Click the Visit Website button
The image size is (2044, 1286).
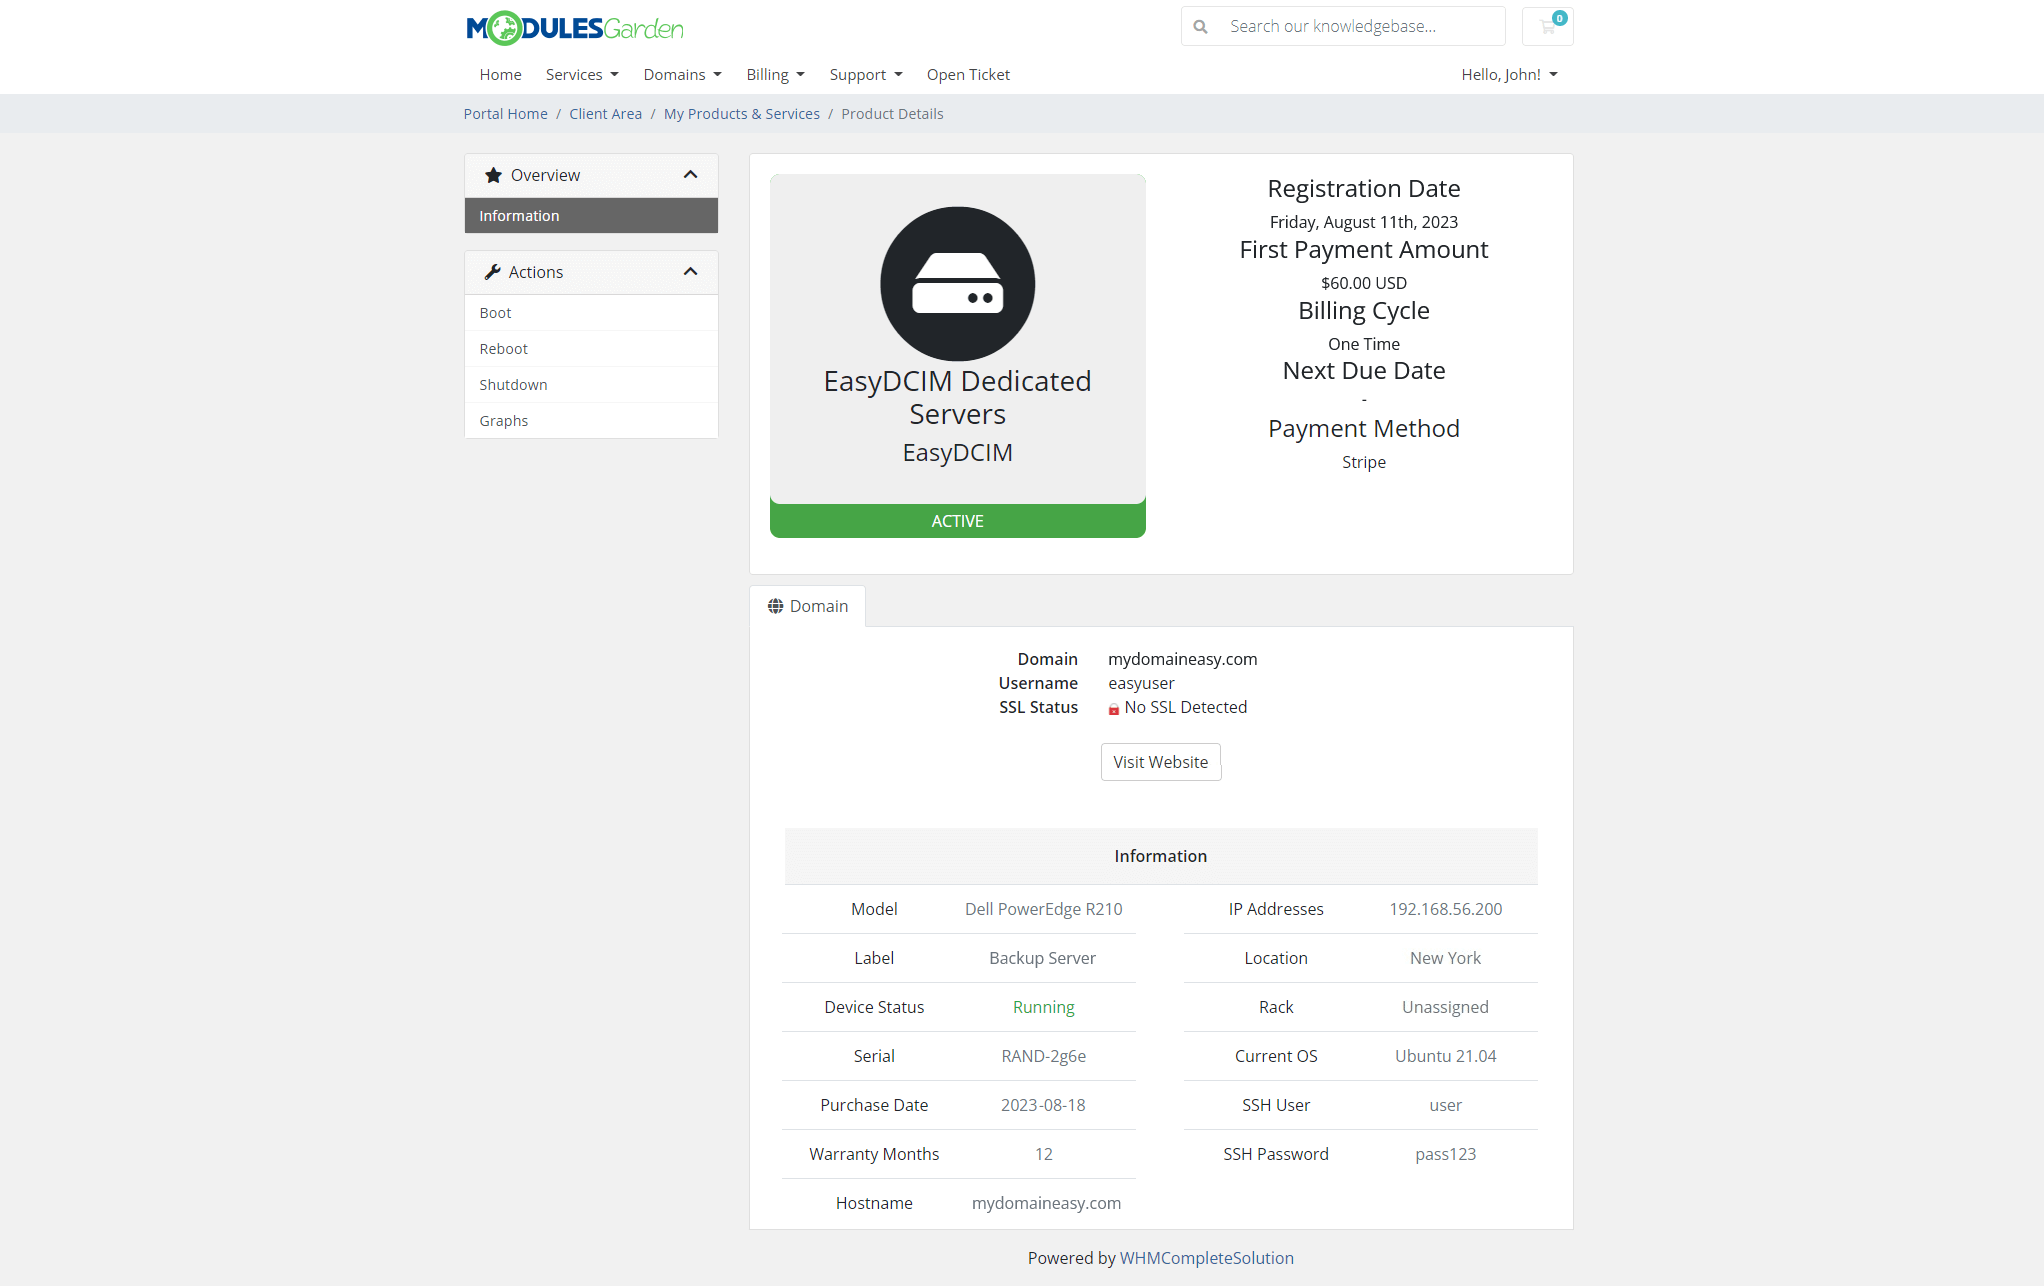[x=1160, y=762]
